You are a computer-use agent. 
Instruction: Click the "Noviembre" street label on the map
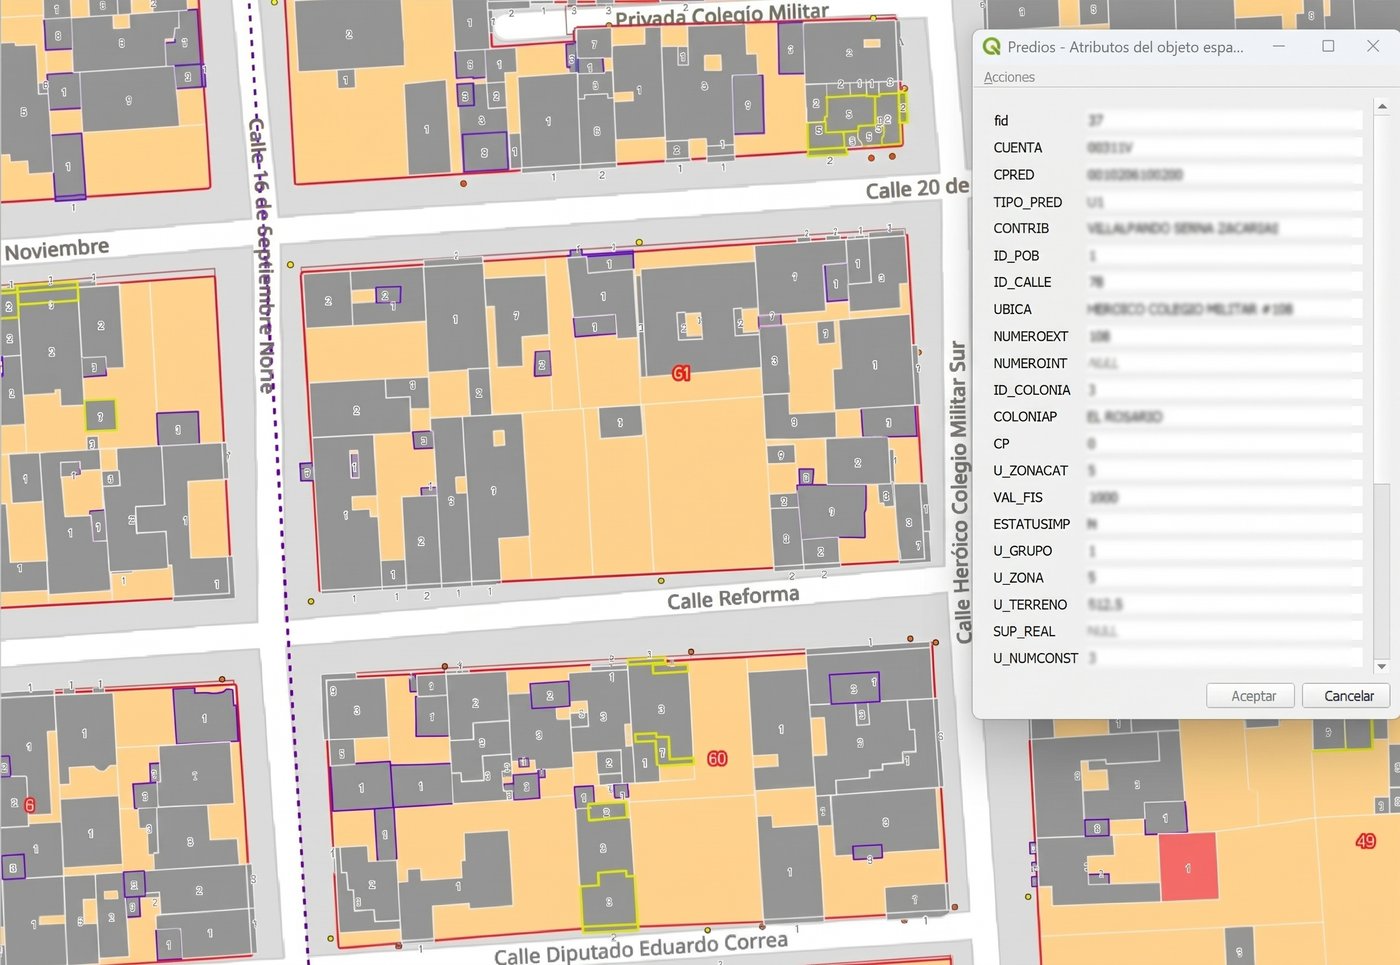[57, 249]
